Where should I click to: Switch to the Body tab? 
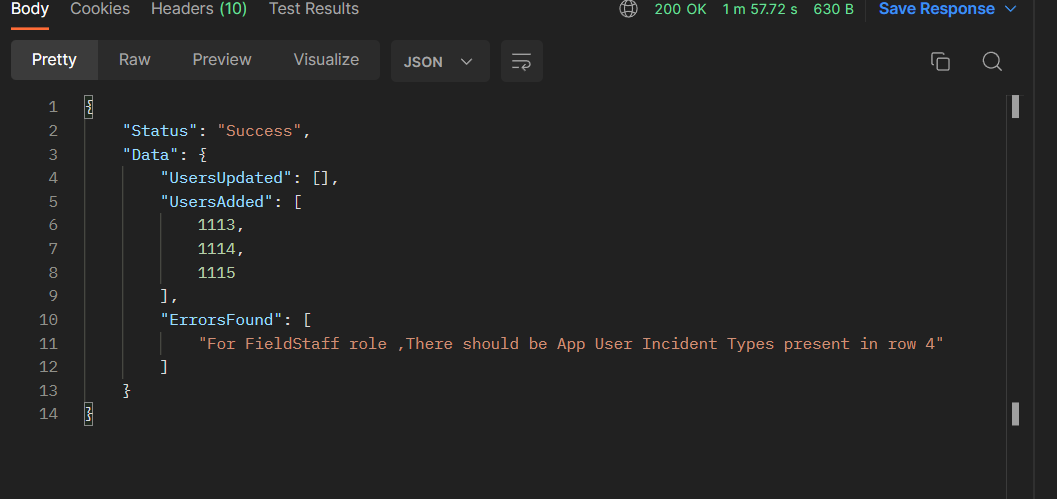click(30, 9)
